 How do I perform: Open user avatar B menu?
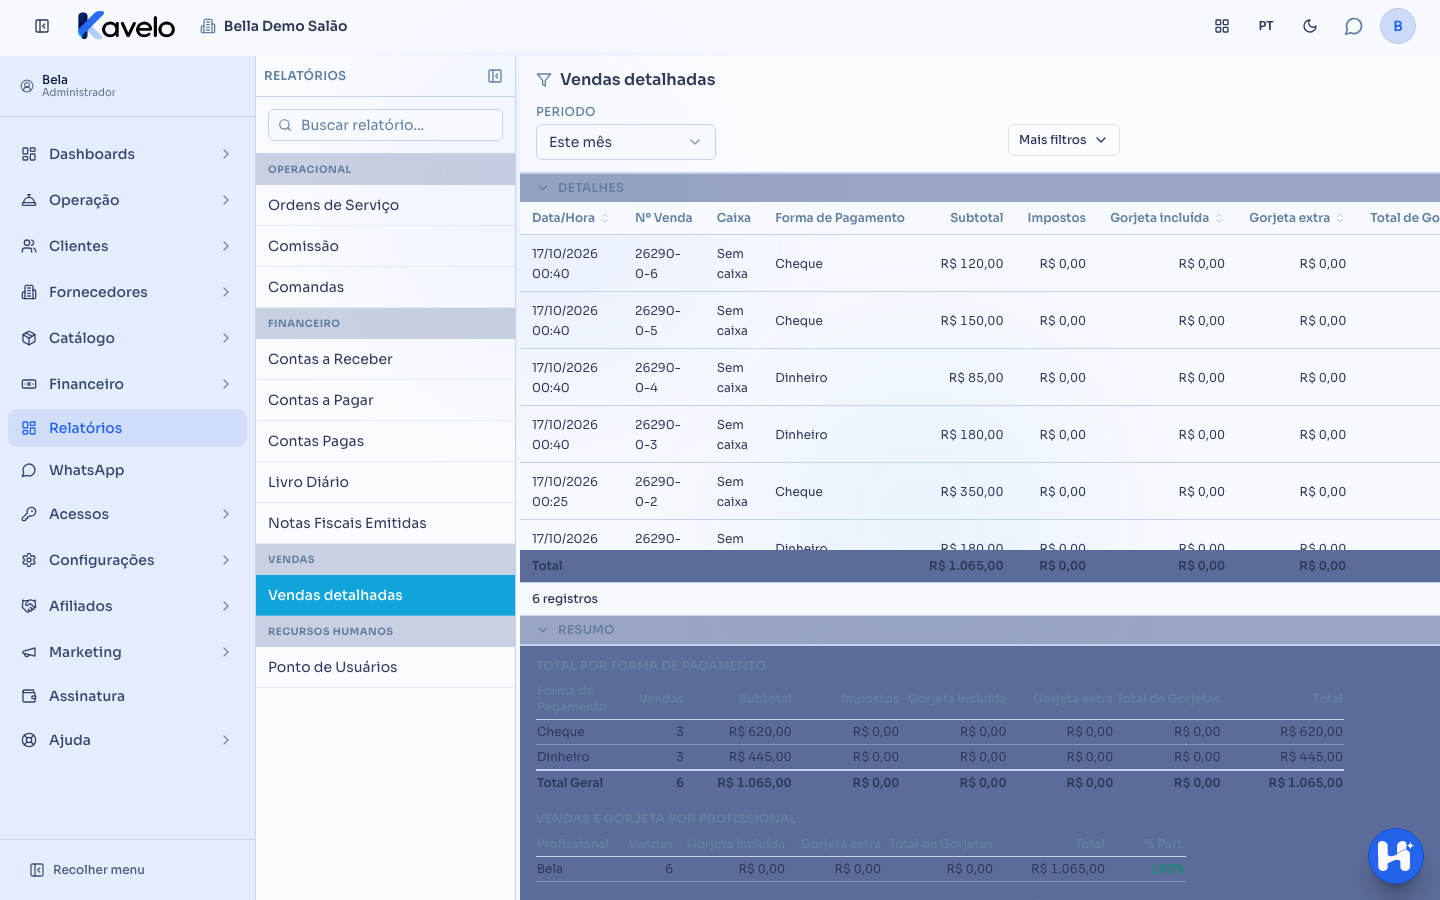(1398, 26)
